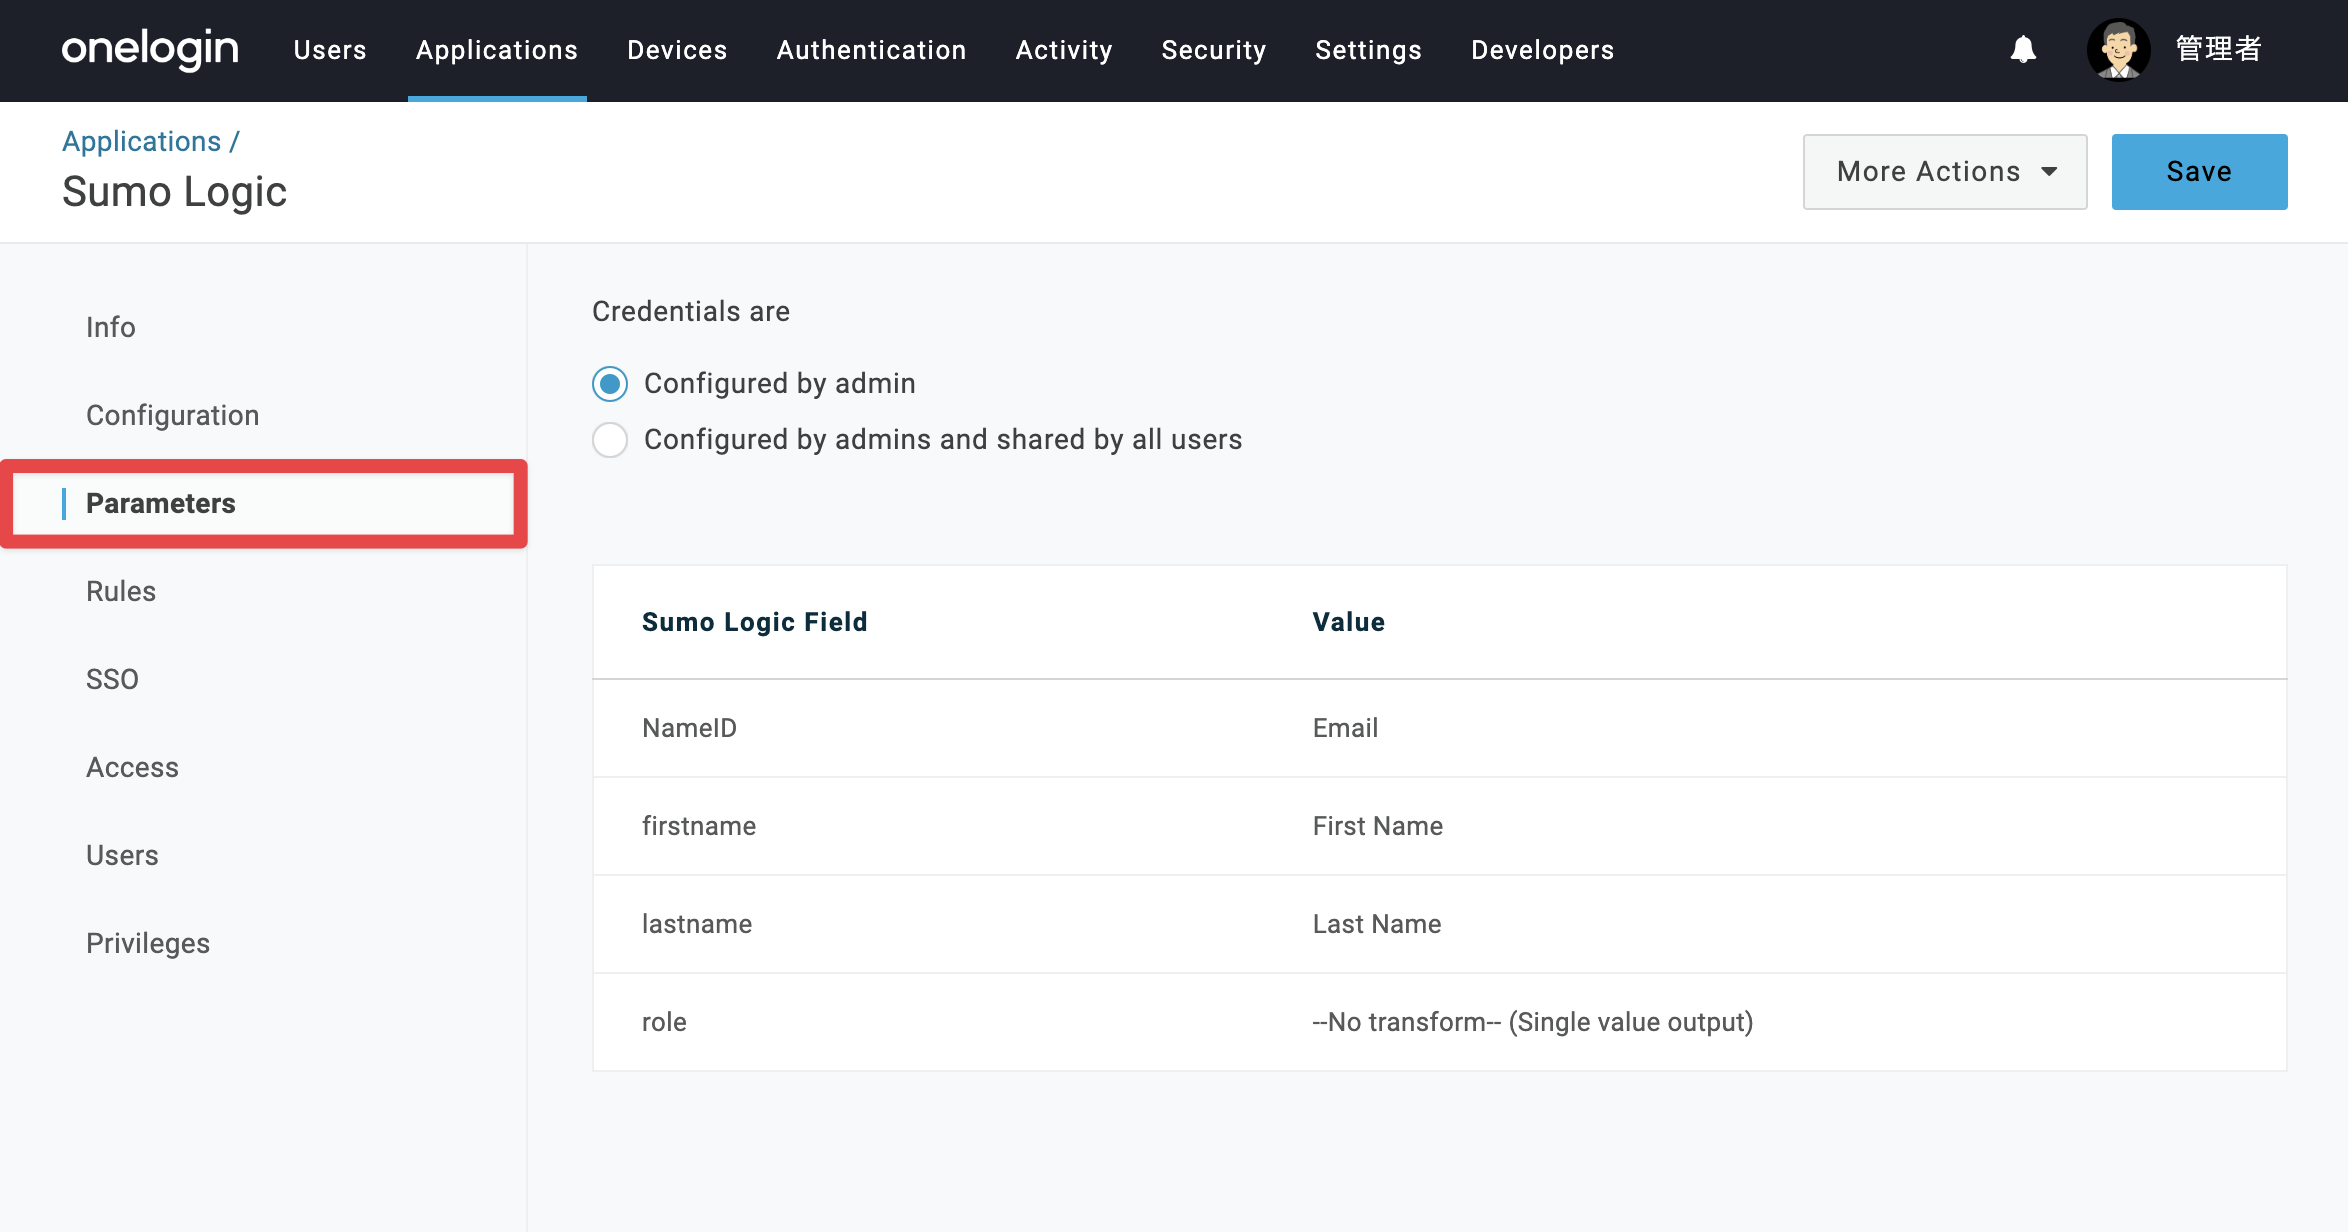Select Configured by admin radio button
The image size is (2348, 1232).
point(610,384)
